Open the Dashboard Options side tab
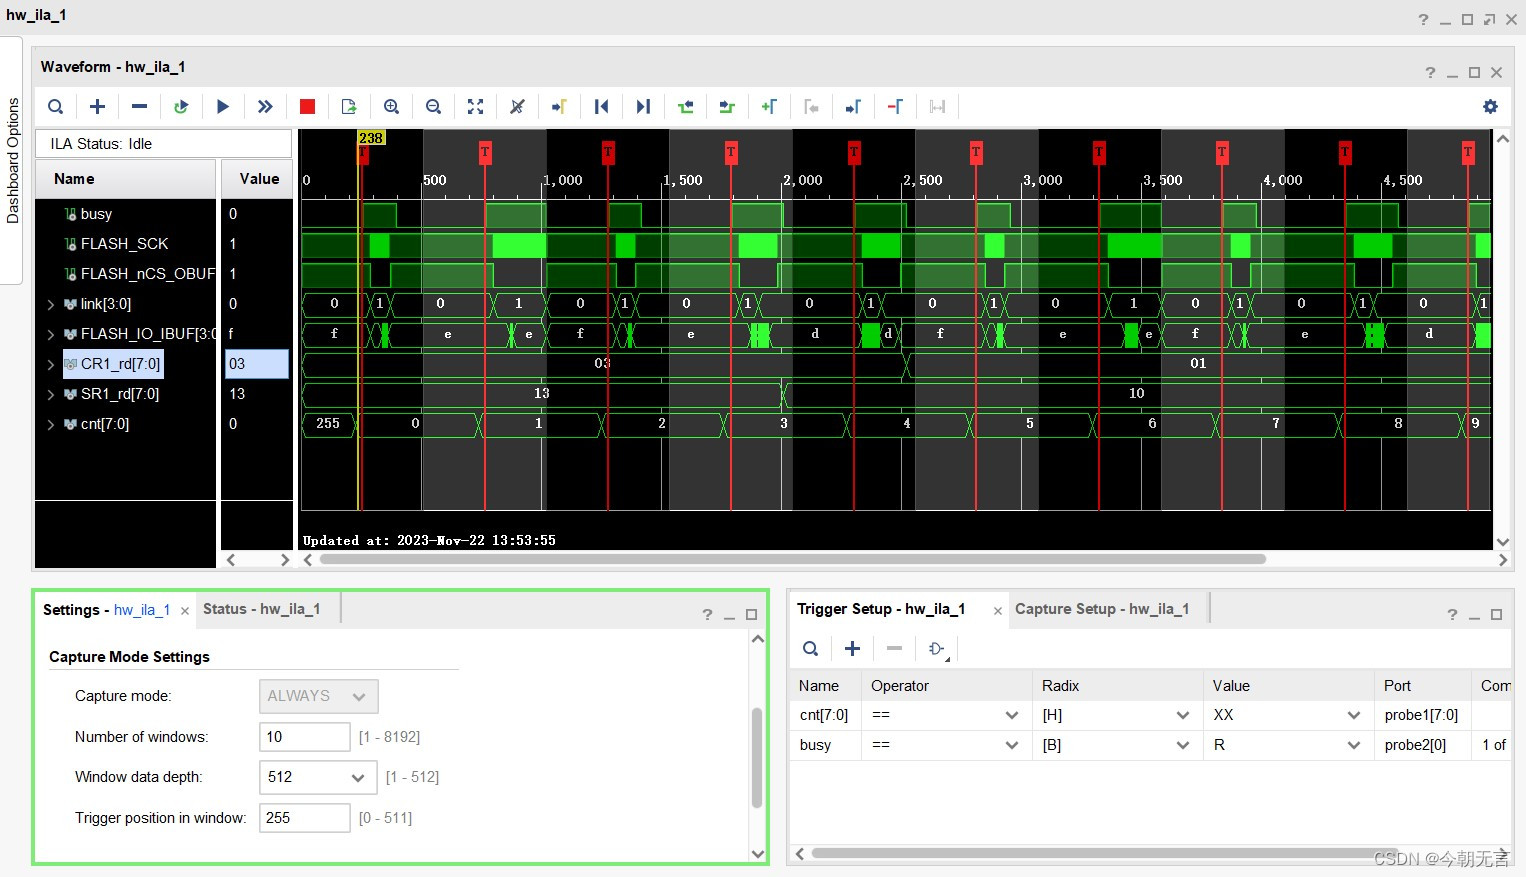Screen dimensions: 1526x877 [x=12, y=160]
